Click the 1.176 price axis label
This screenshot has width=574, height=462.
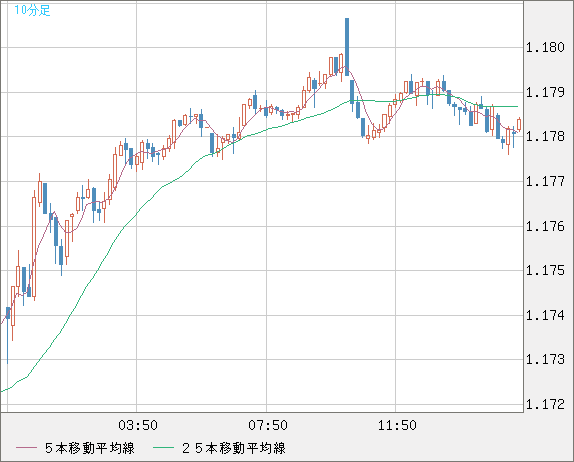(545, 226)
